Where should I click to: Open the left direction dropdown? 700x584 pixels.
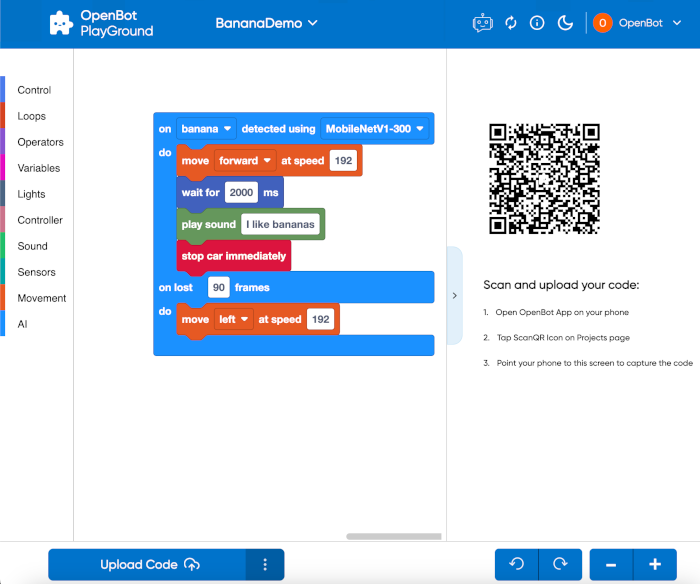pyautogui.click(x=233, y=319)
